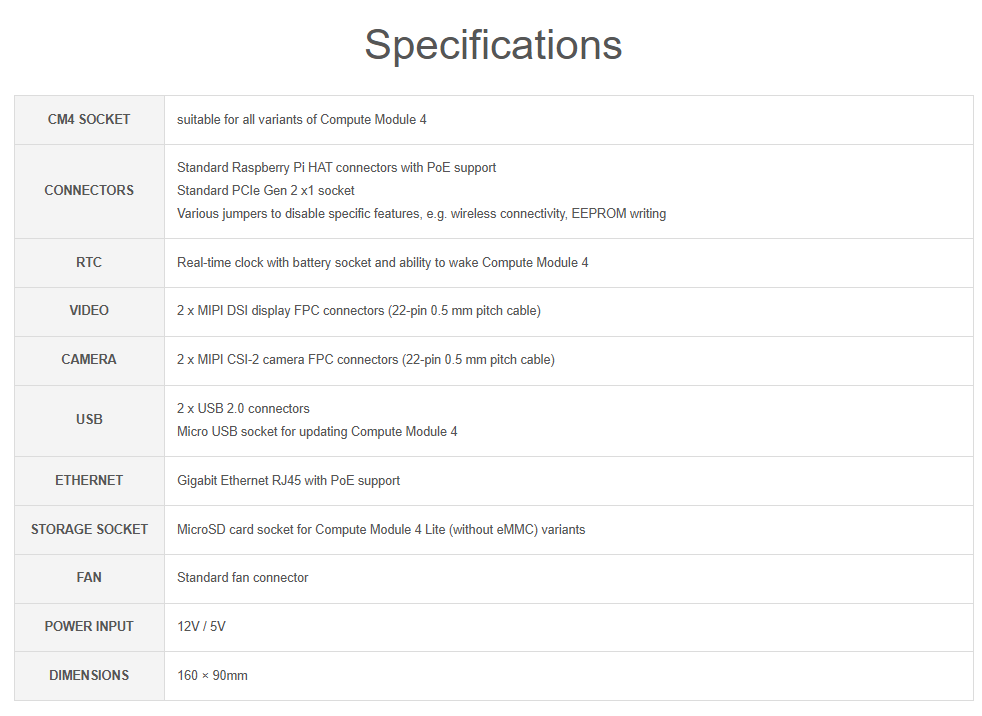The height and width of the screenshot is (716, 982).
Task: Click the USB row label
Action: click(x=89, y=420)
